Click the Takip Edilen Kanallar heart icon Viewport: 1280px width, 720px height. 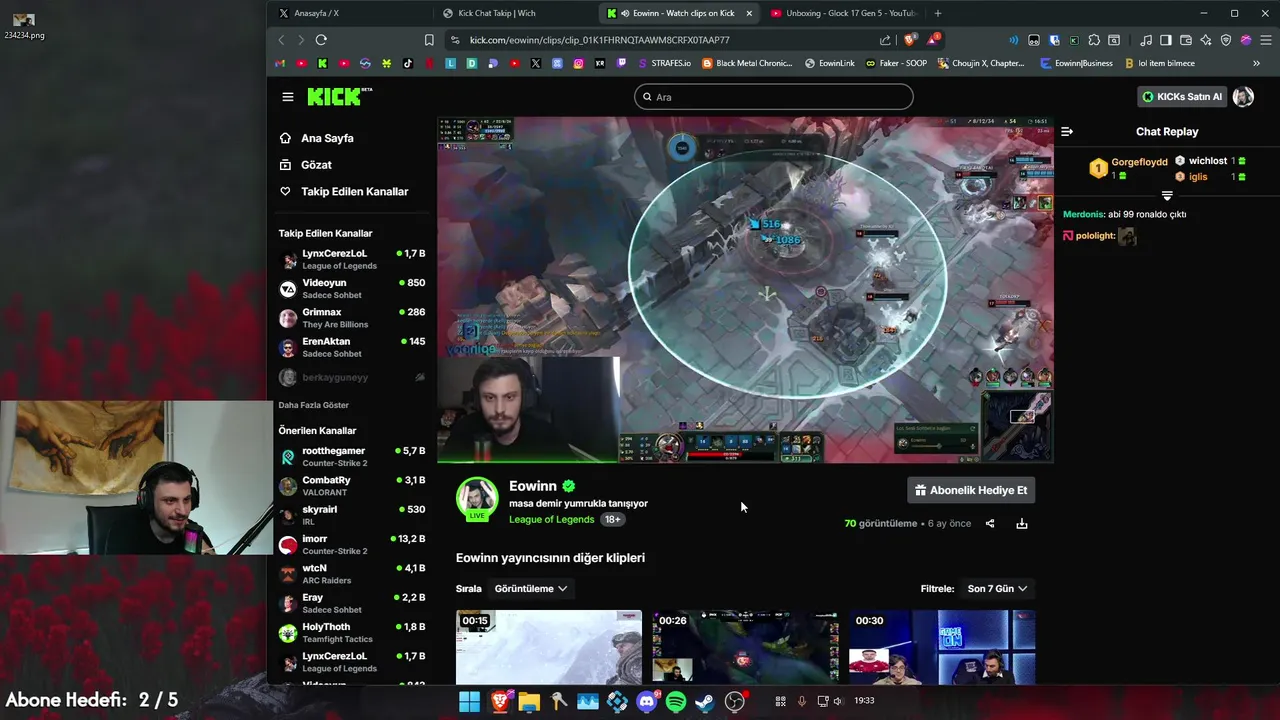[x=286, y=191]
